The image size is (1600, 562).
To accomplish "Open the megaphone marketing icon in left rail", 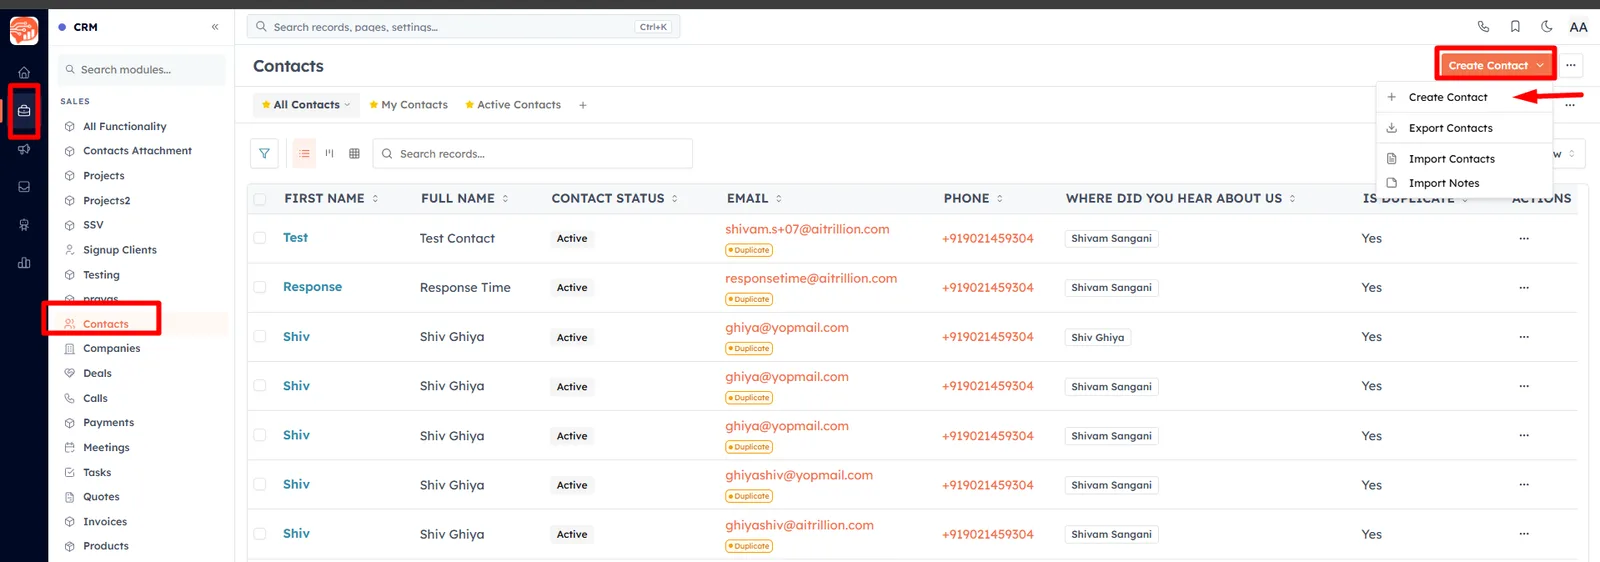I will point(24,149).
